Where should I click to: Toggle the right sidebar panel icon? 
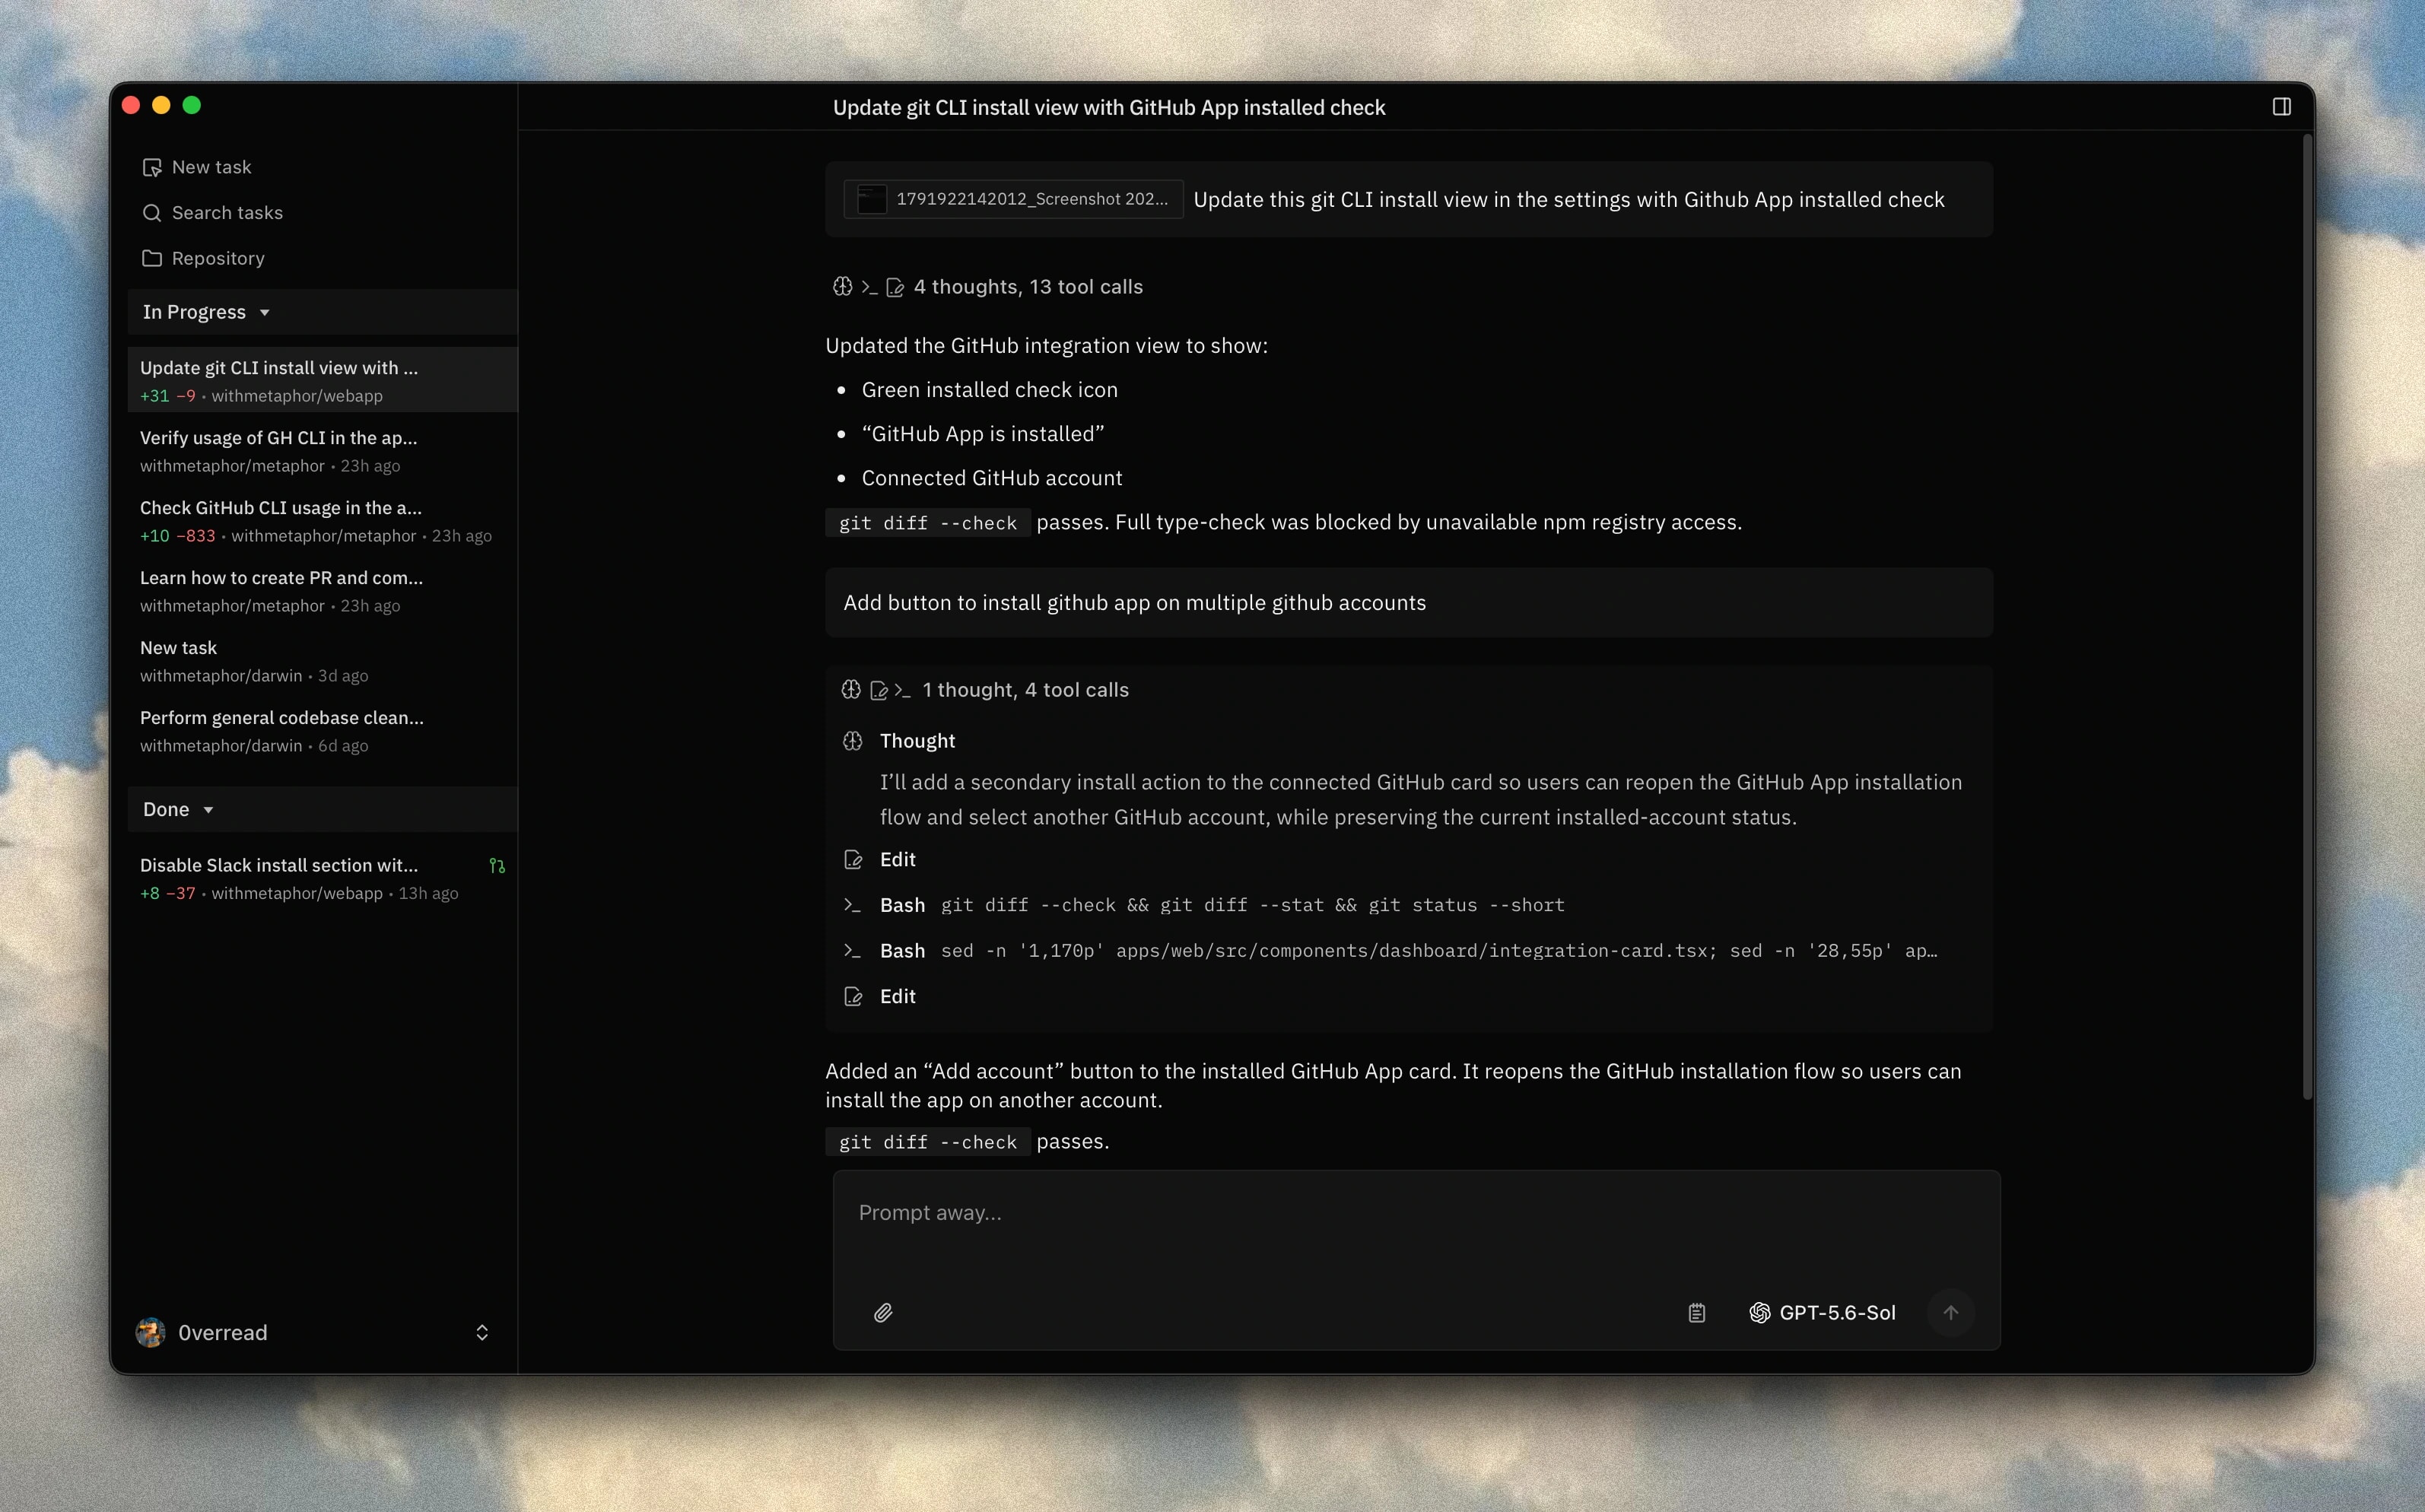coord(2281,107)
